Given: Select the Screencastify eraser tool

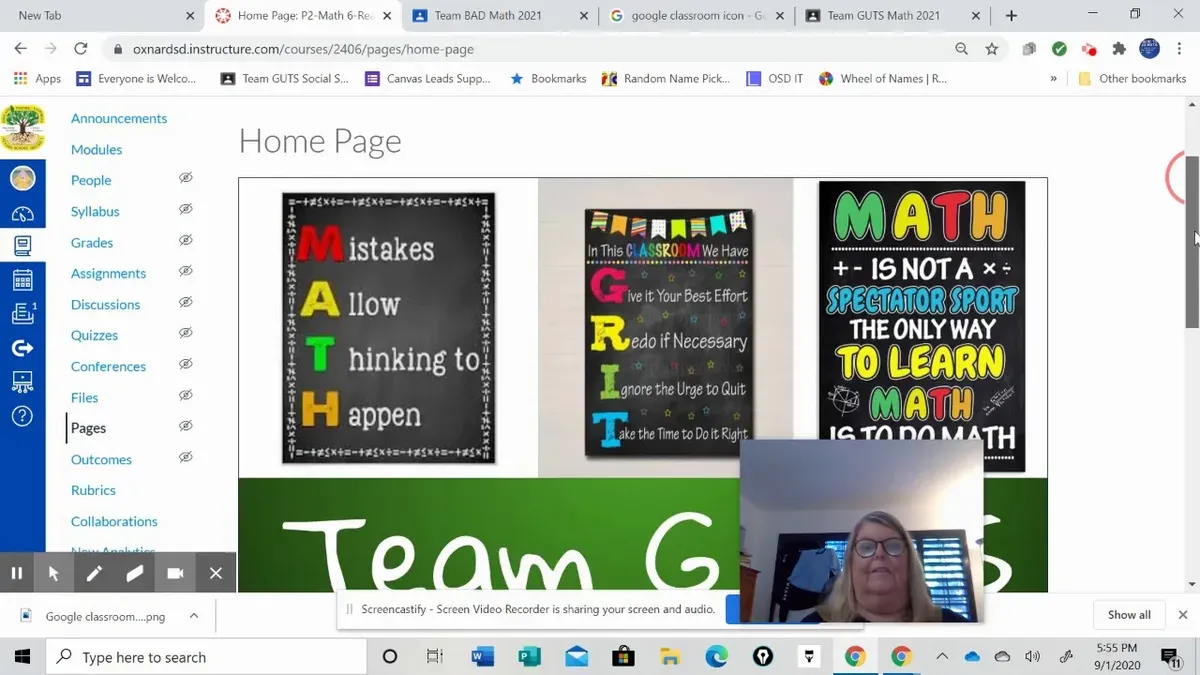Looking at the screenshot, I should pos(135,573).
